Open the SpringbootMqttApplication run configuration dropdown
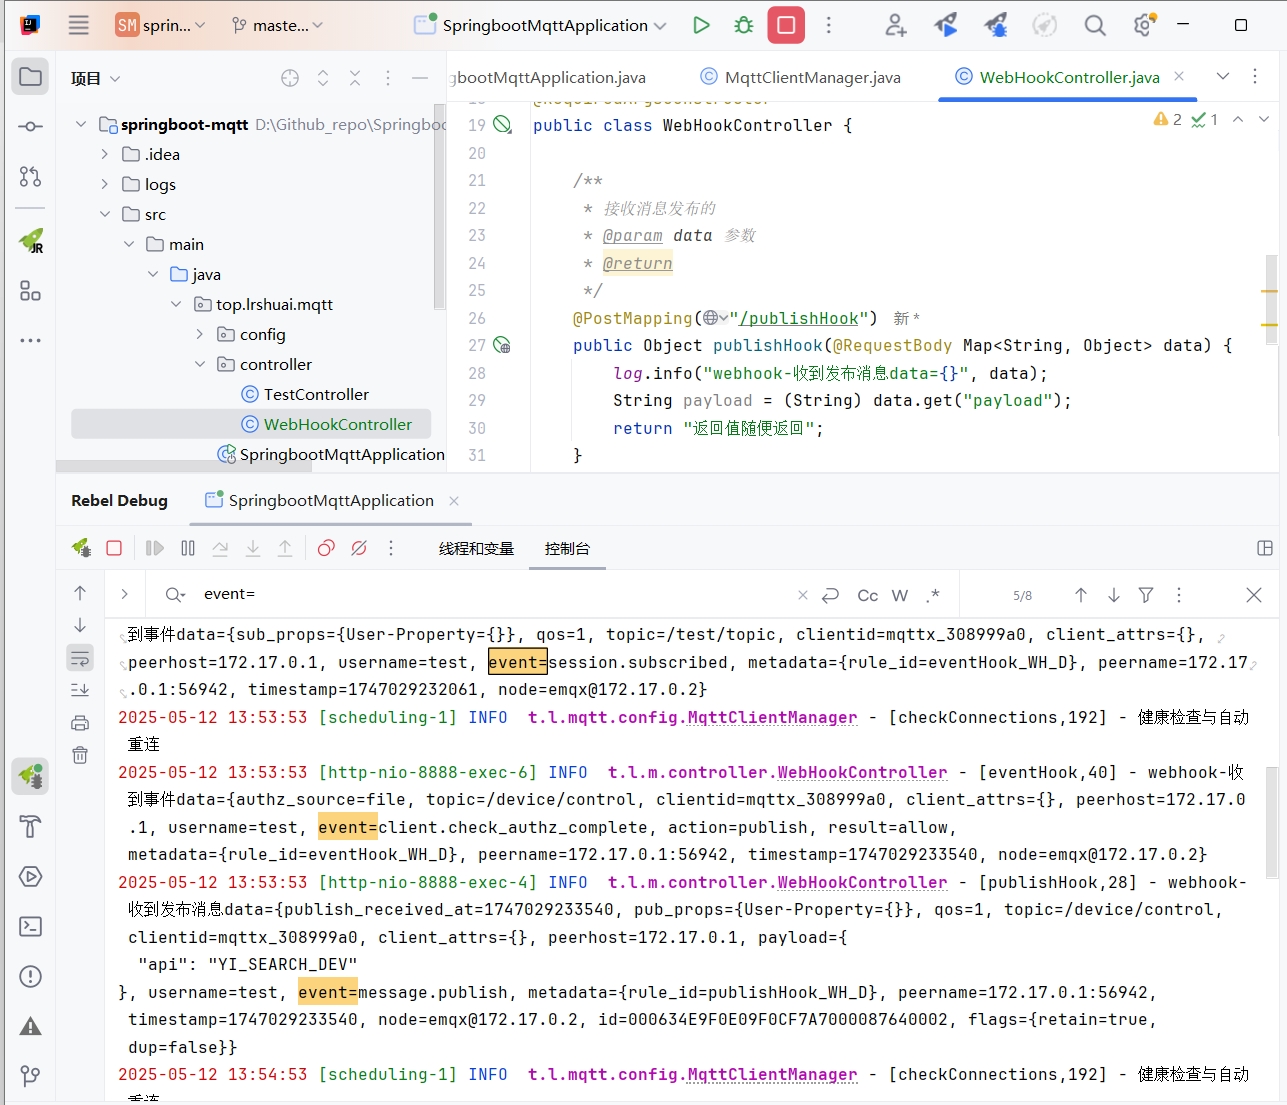This screenshot has width=1287, height=1105. click(x=546, y=25)
